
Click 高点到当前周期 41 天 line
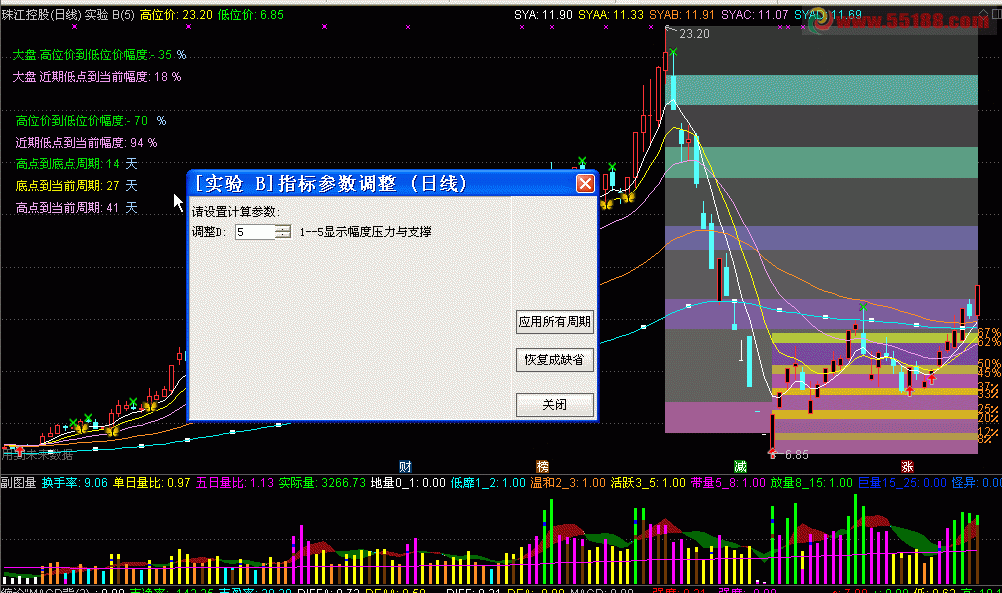click(77, 208)
